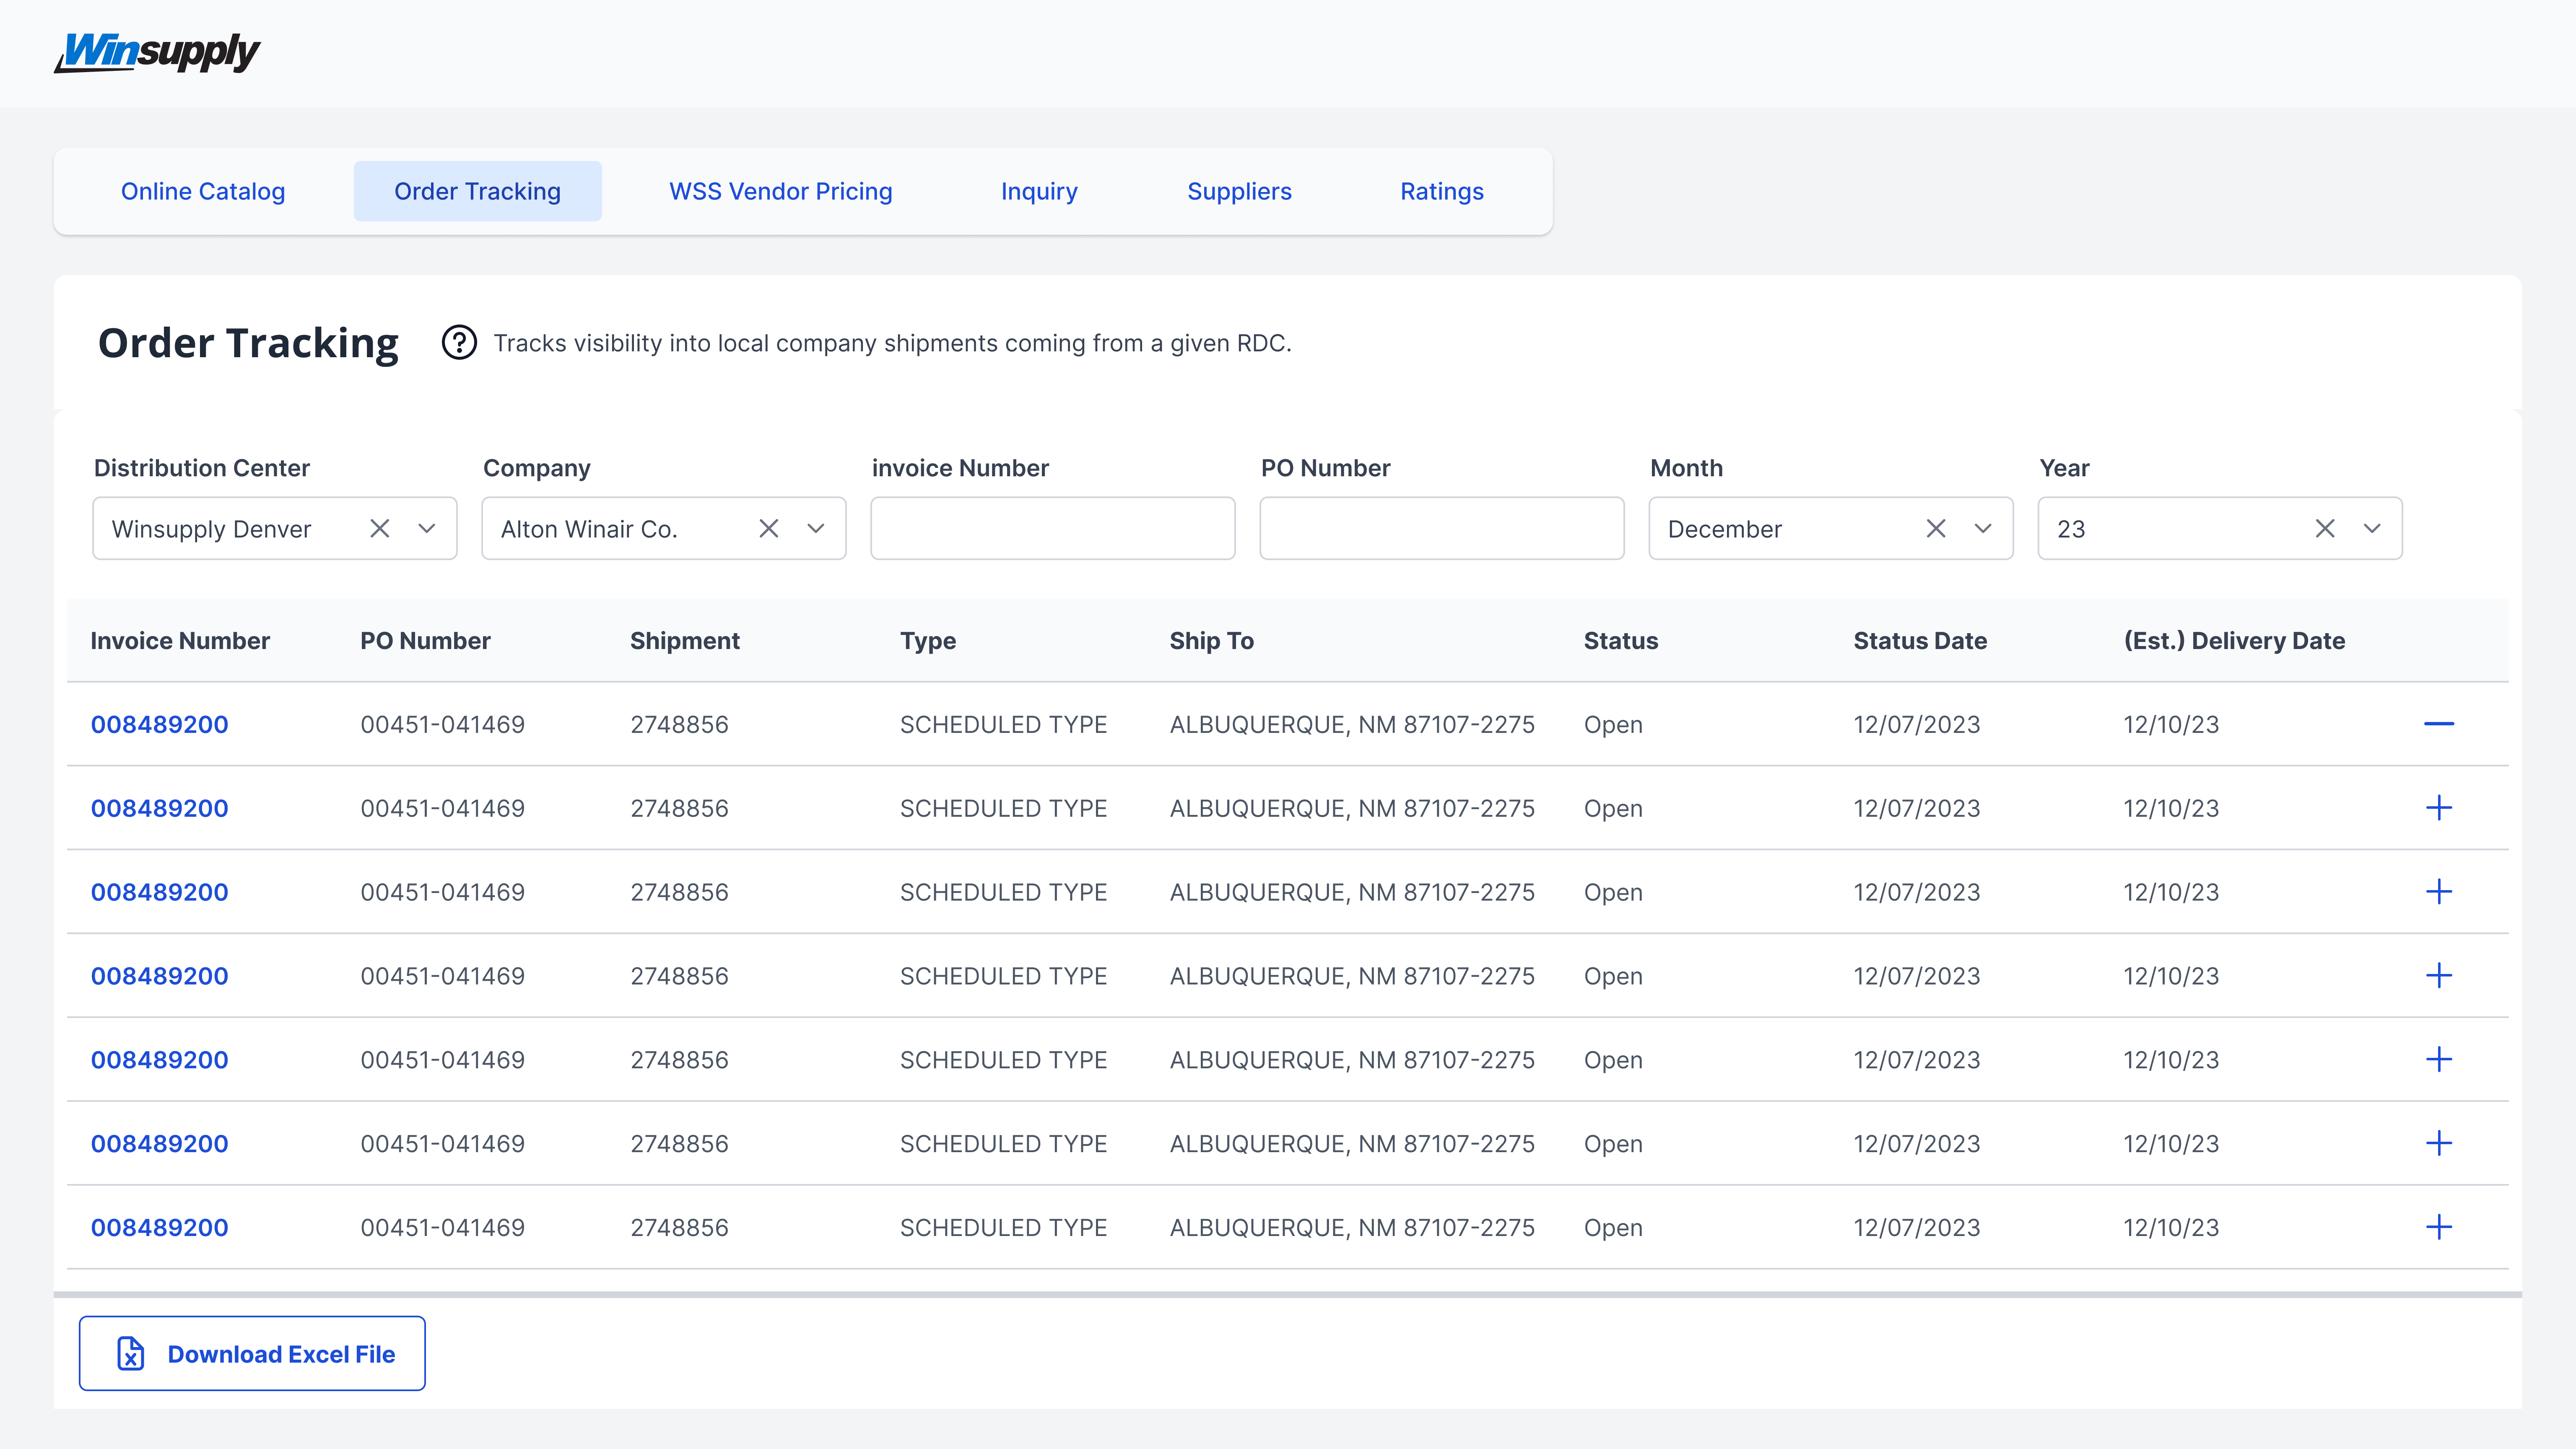Open the Suppliers tab

pyautogui.click(x=1239, y=191)
